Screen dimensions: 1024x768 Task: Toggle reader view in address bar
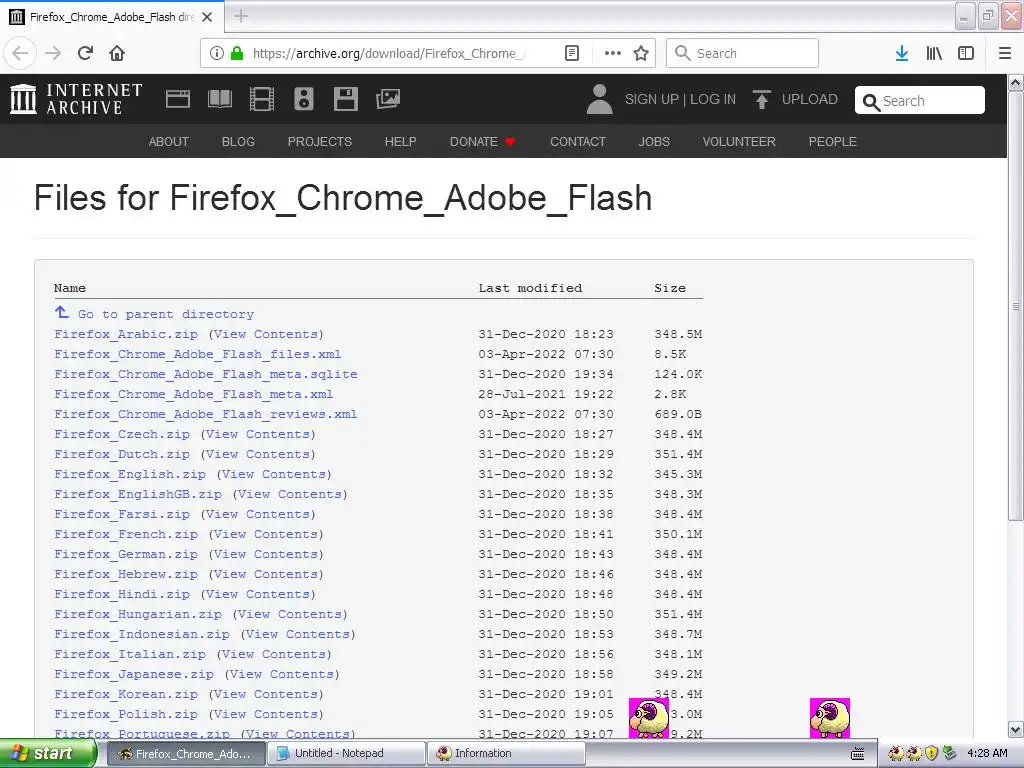572,53
